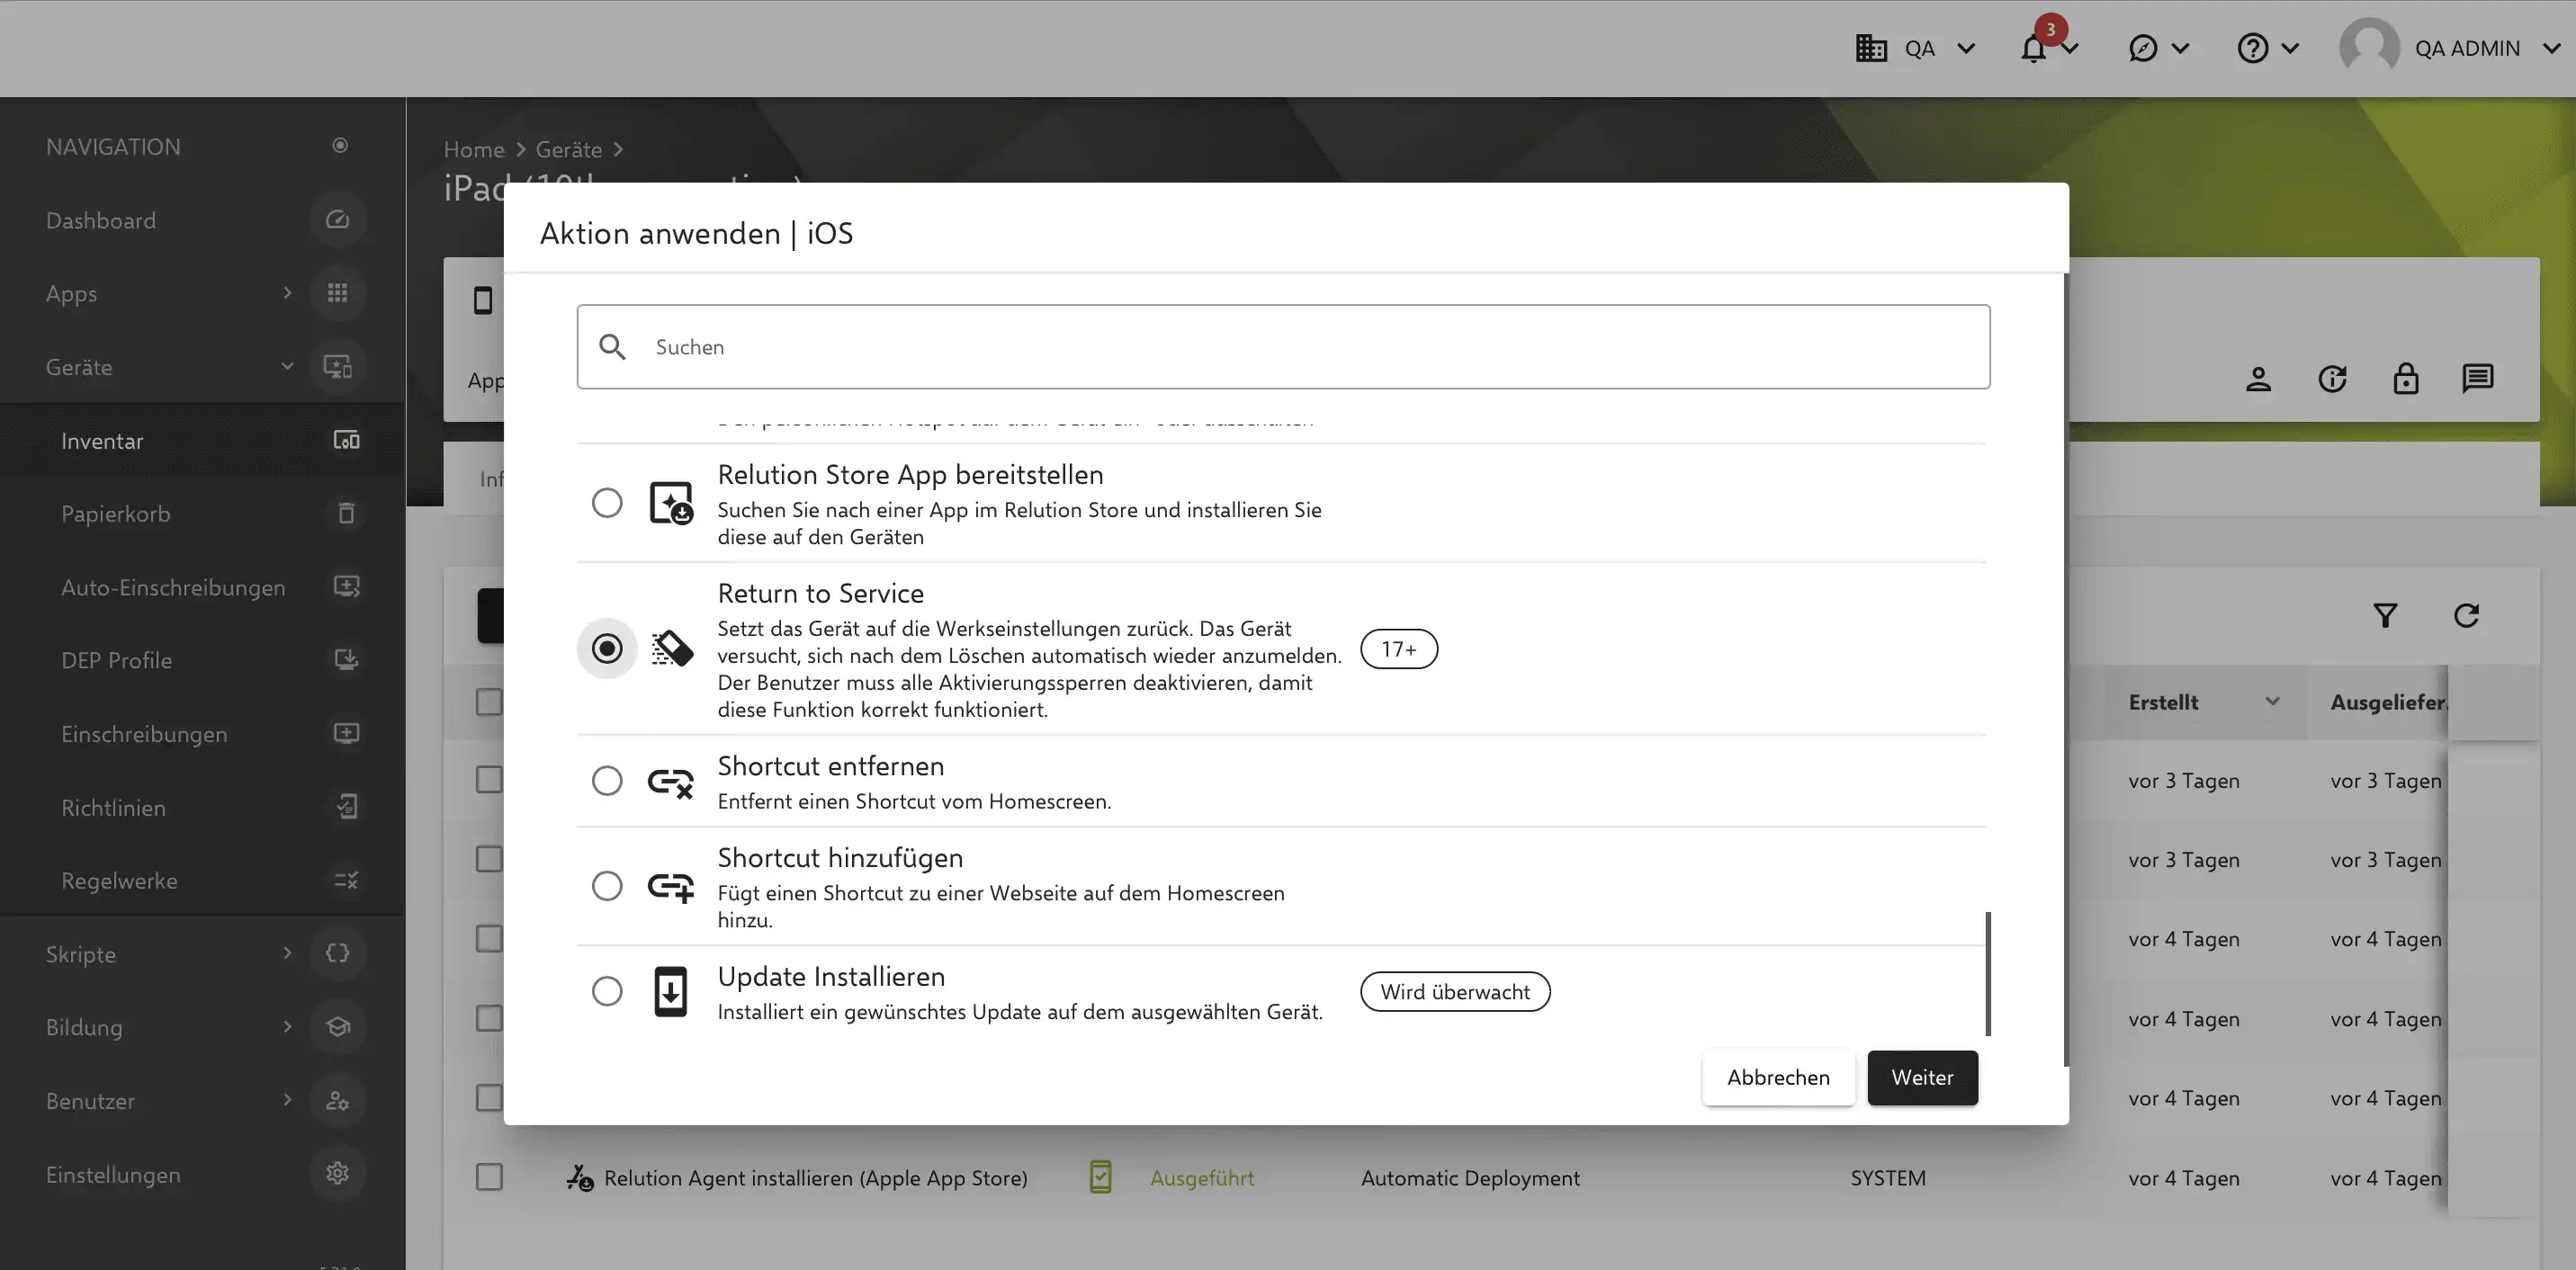Open help menu dropdown arrow
This screenshot has height=1270, width=2576.
pyautogui.click(x=2290, y=49)
